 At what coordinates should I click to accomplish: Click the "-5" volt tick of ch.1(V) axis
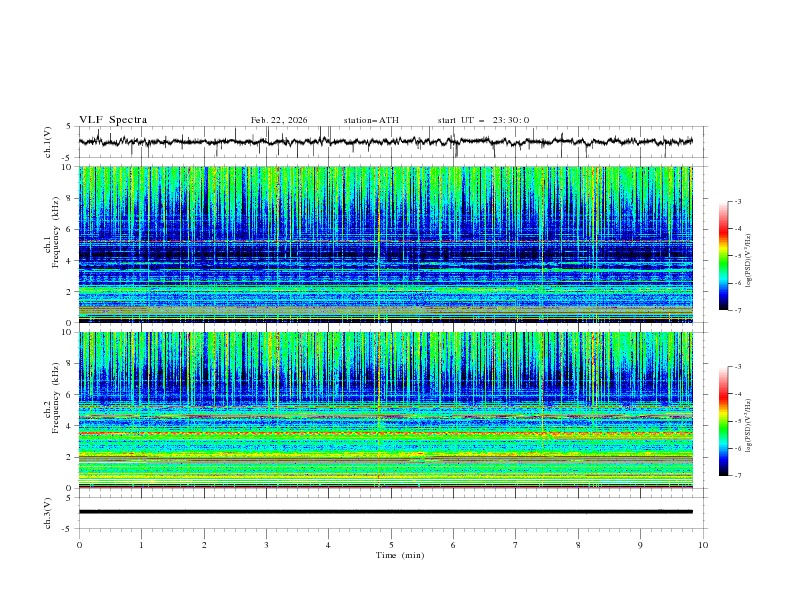pyautogui.click(x=68, y=158)
